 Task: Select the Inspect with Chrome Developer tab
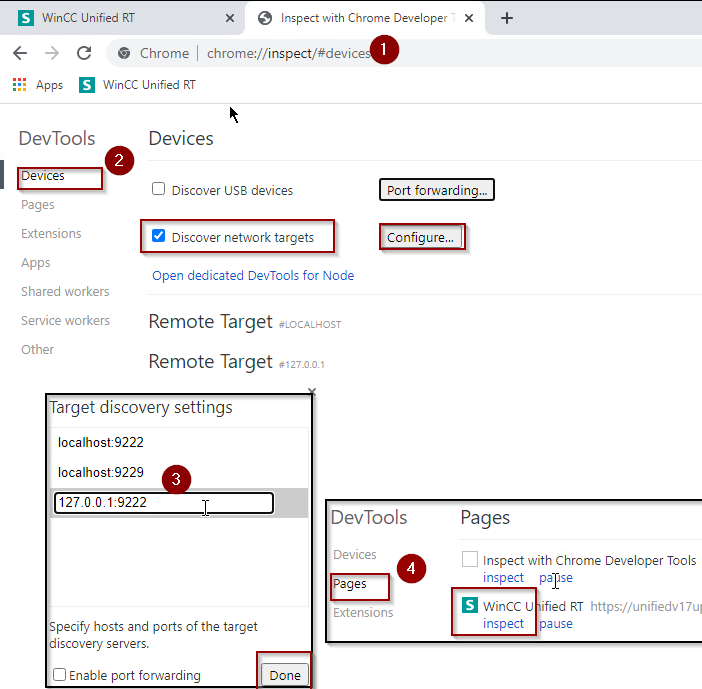[365, 18]
